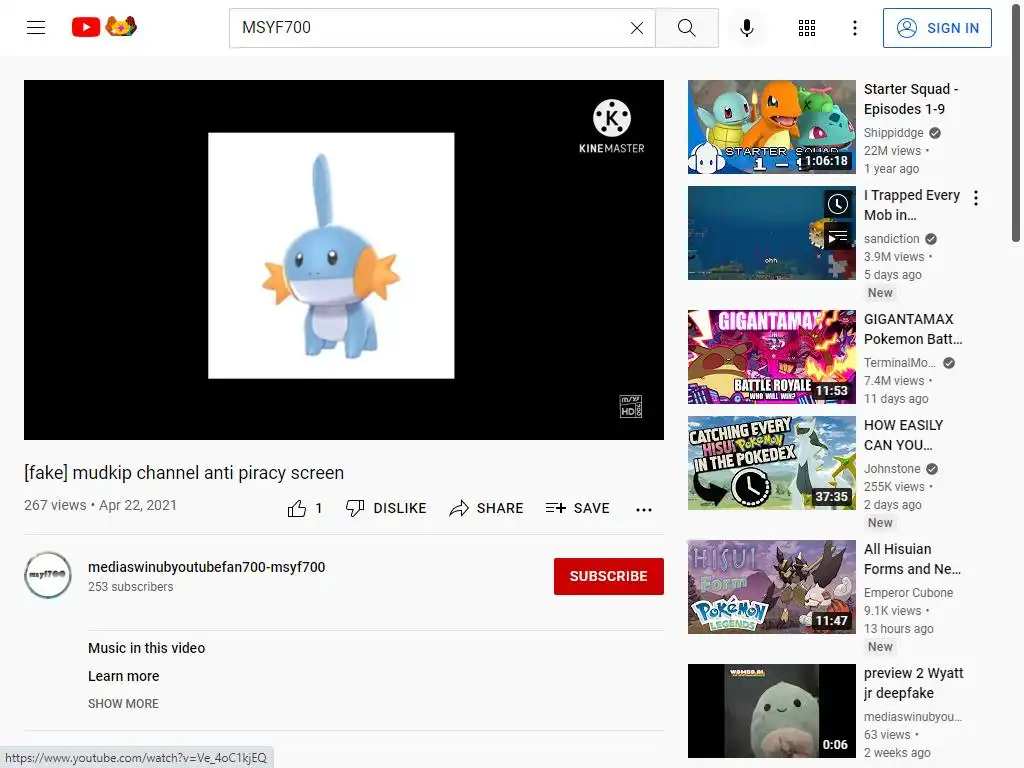
Task: Open mediaswinubyoutubefan700-msyf700 channel name
Action: (x=206, y=567)
